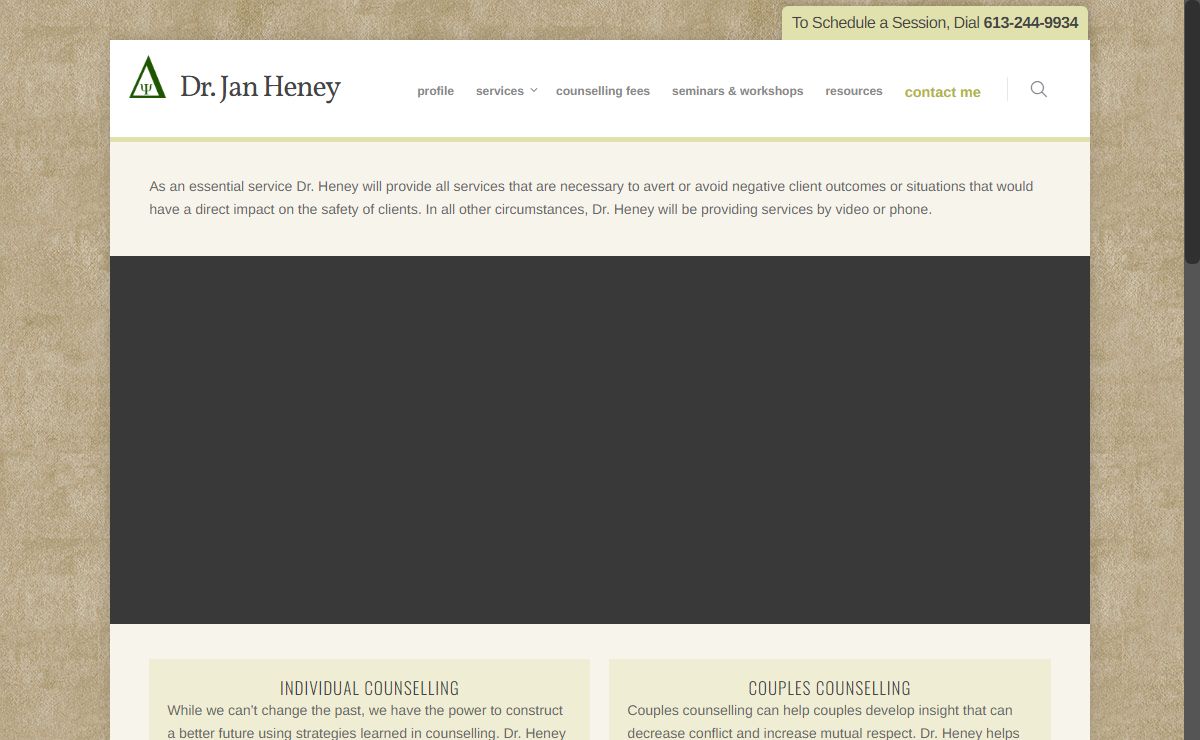1200x740 pixels.
Task: Click phone number 613-244-9934
Action: (x=1031, y=23)
